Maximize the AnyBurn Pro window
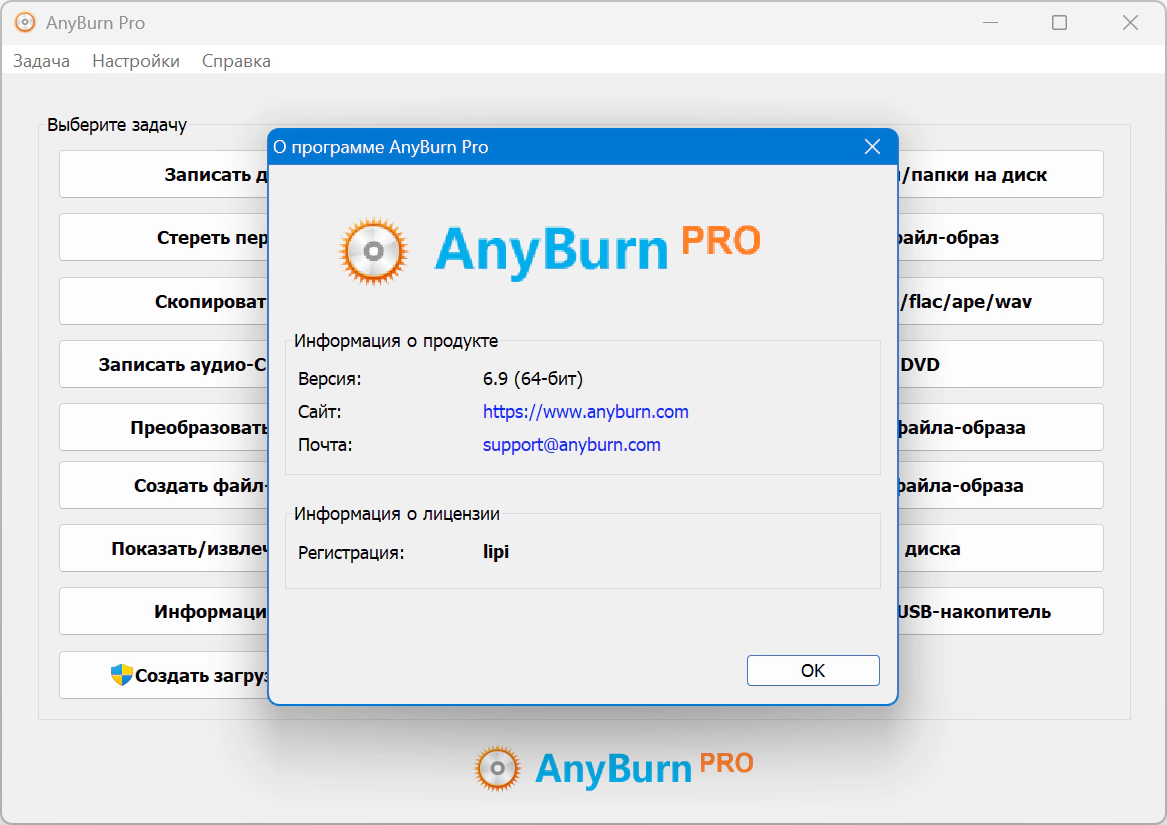Image resolution: width=1167 pixels, height=825 pixels. pyautogui.click(x=1059, y=23)
